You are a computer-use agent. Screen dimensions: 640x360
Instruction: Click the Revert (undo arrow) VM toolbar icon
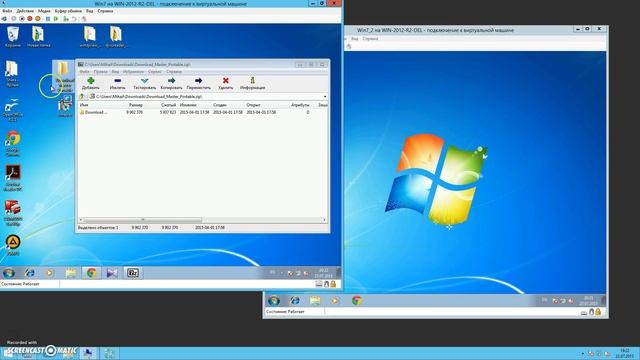[x=74, y=19]
